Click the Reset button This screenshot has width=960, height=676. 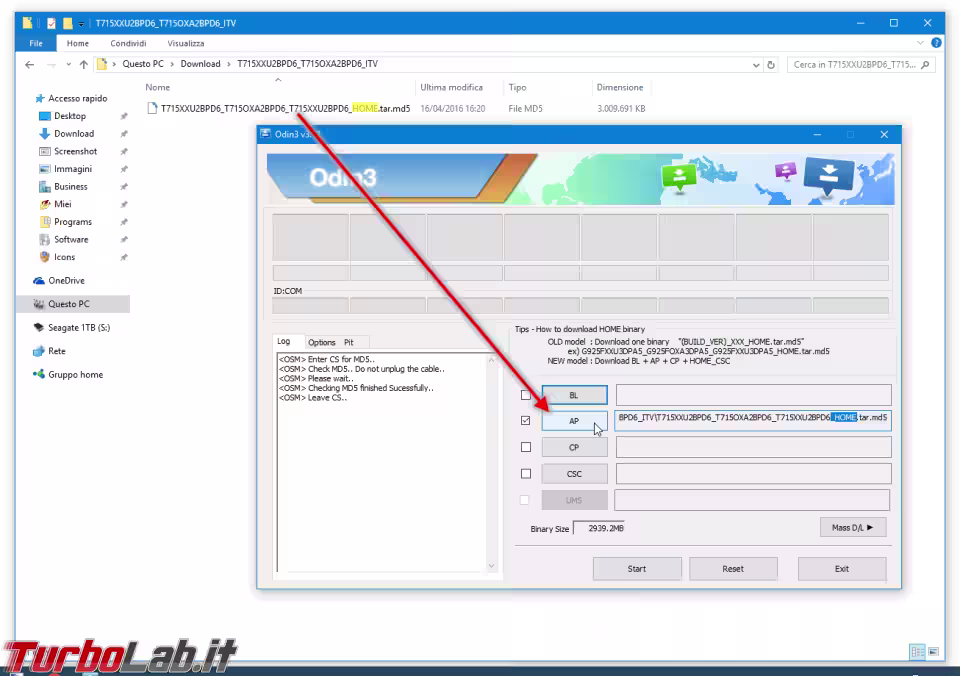click(x=733, y=569)
